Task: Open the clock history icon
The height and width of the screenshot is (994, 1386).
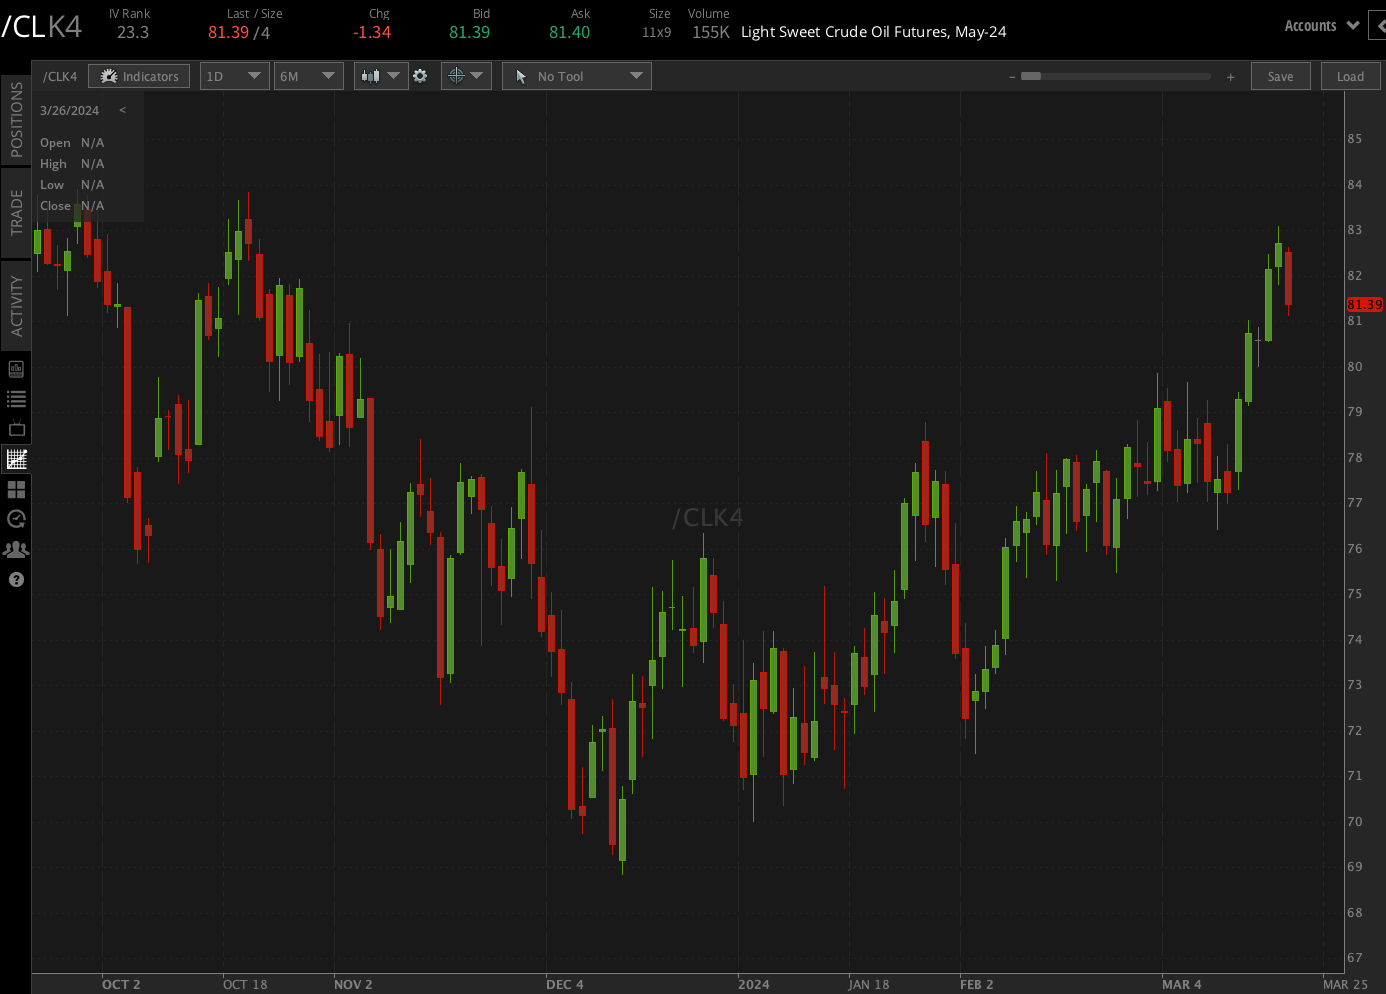Action: [16, 519]
